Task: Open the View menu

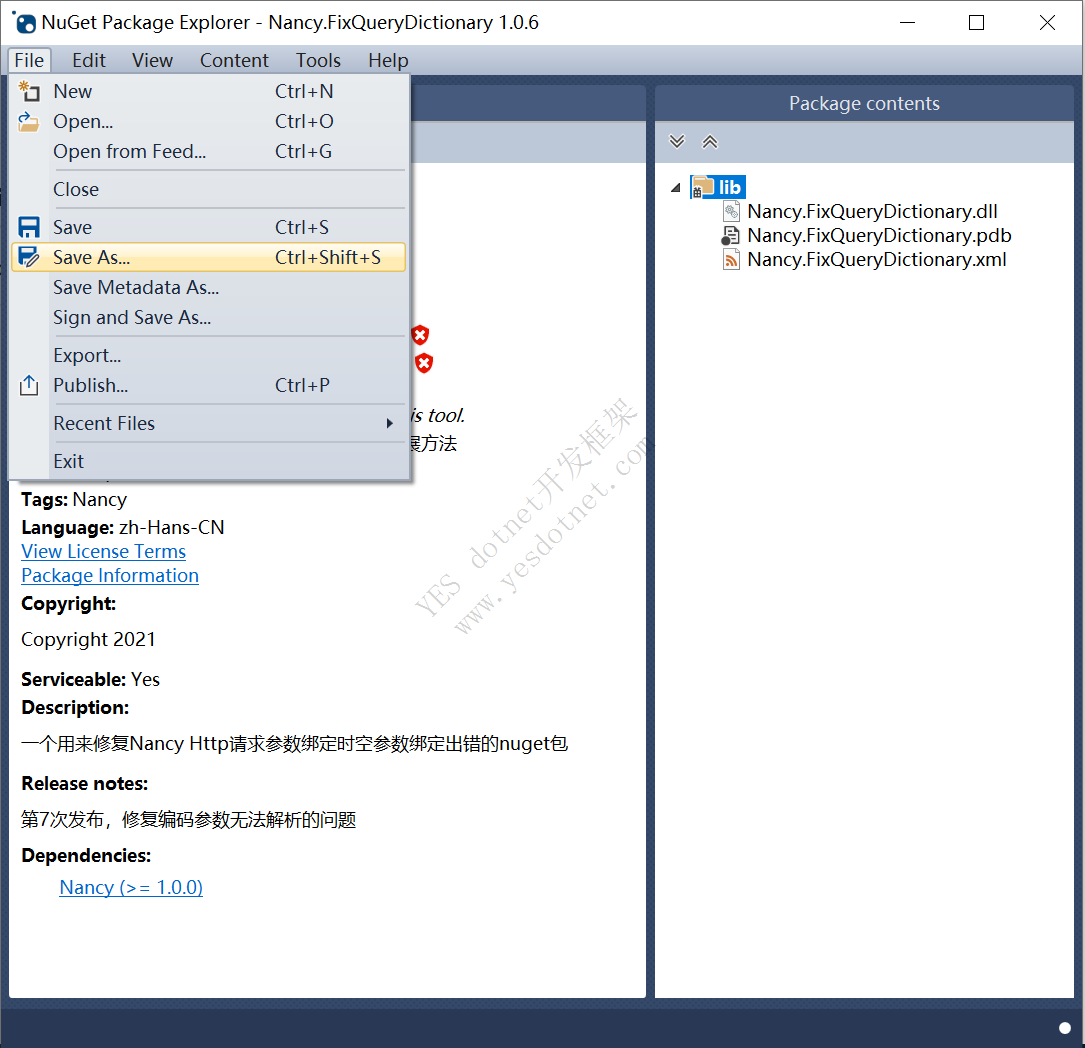Action: coord(152,60)
